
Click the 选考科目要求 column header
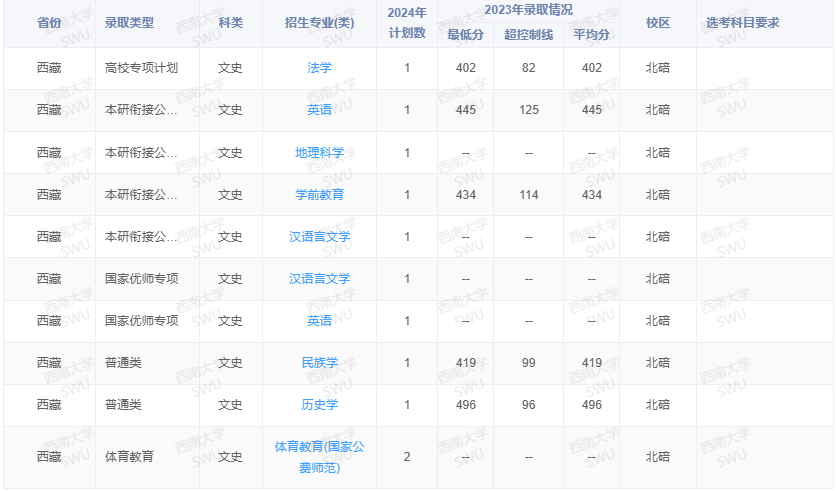click(x=743, y=23)
